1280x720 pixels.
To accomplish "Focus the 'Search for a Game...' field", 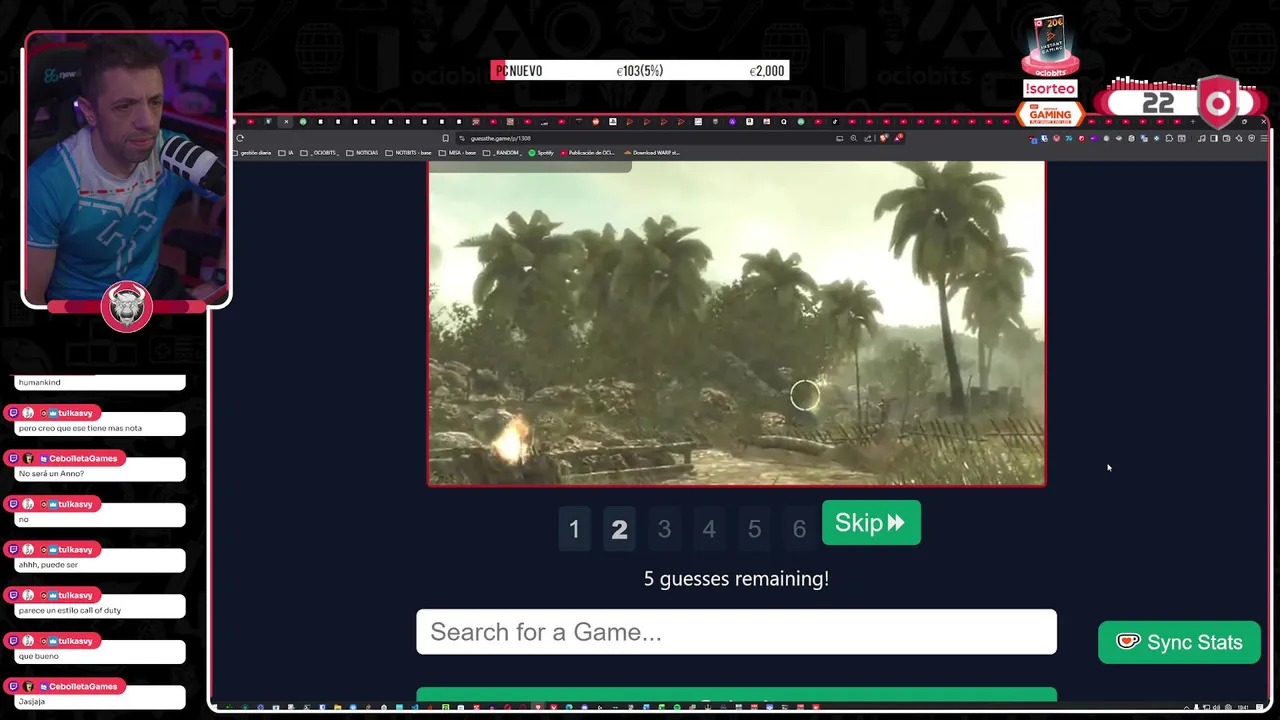I will (x=736, y=632).
